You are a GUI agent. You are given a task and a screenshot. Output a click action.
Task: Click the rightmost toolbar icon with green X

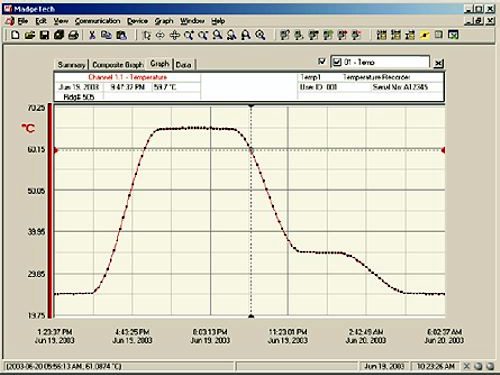[x=453, y=35]
